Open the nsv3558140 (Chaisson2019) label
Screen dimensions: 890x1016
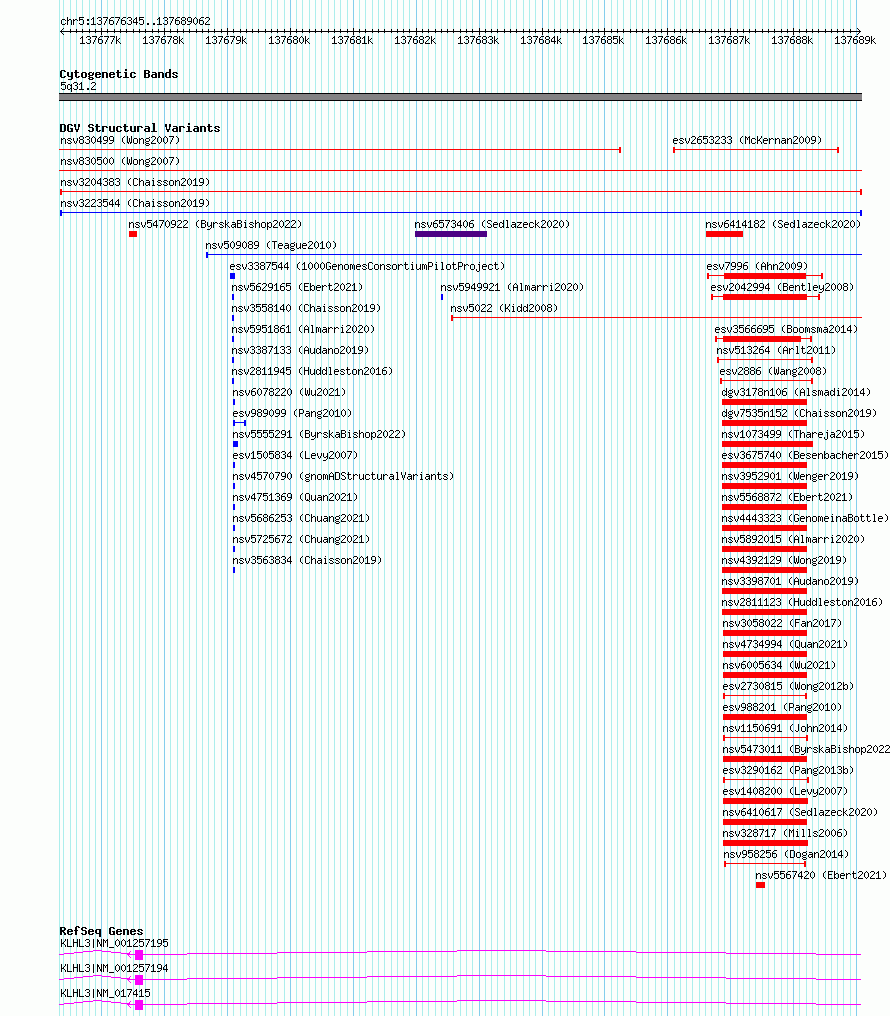click(306, 308)
